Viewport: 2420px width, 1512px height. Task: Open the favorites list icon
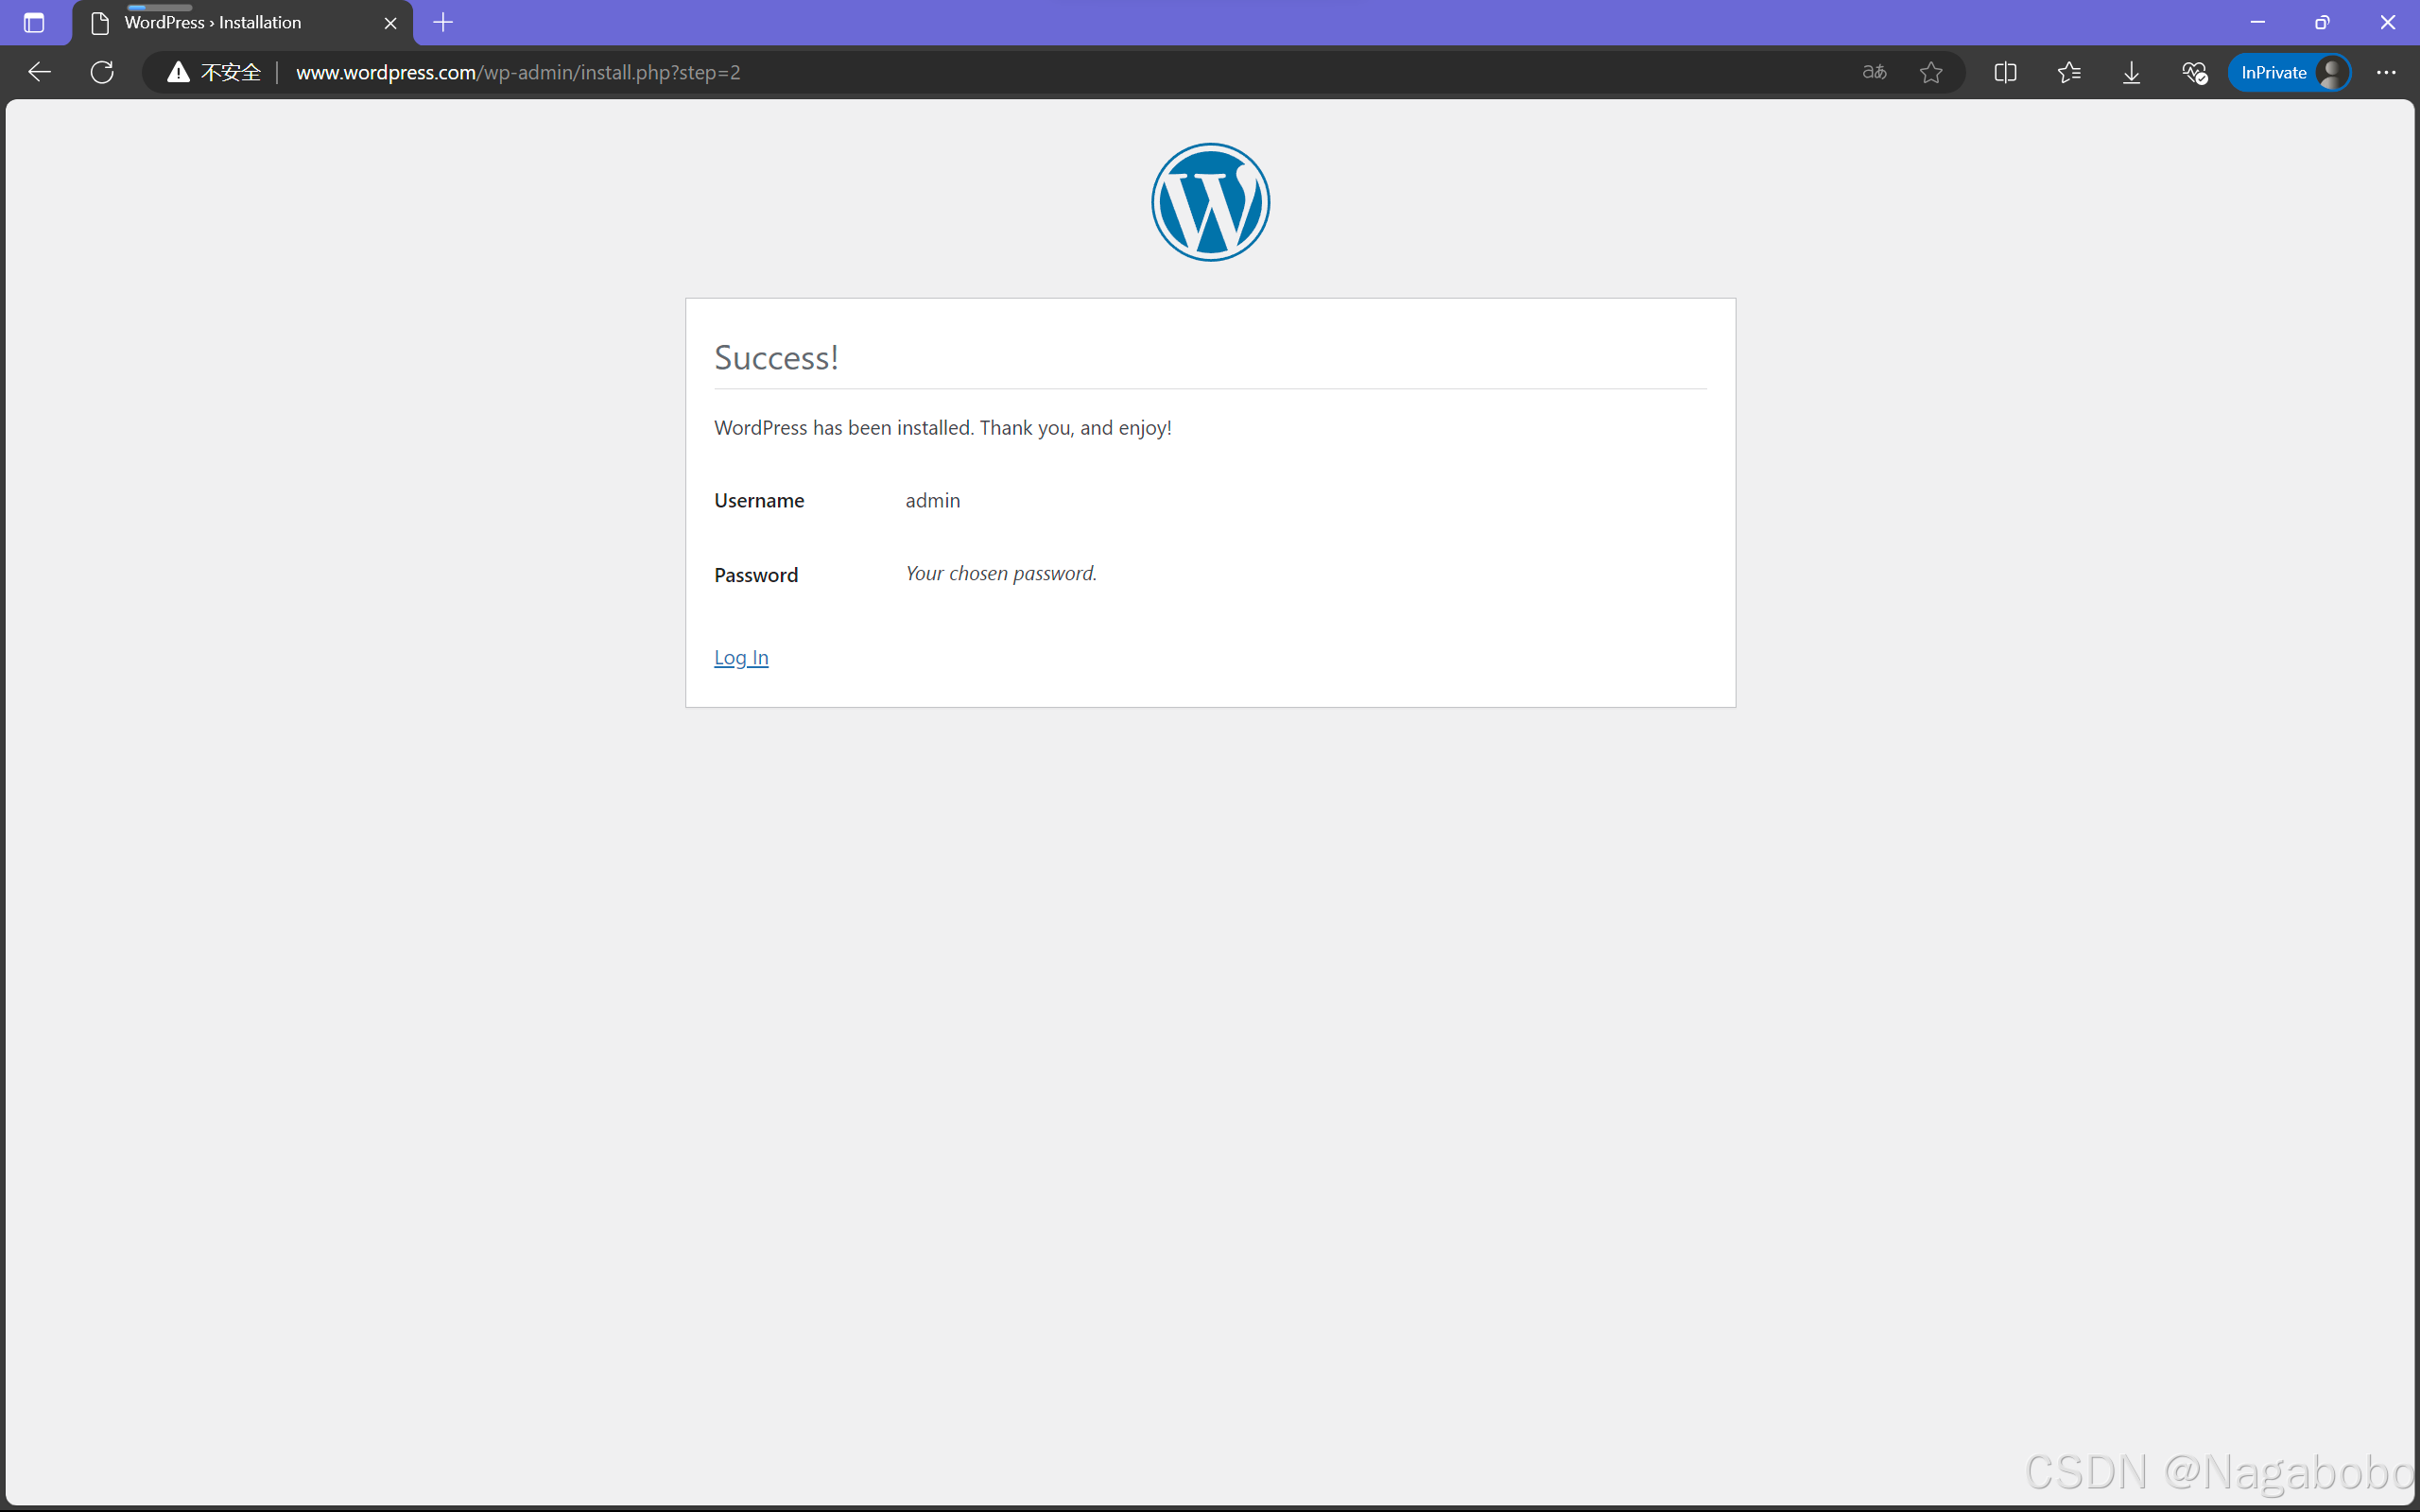tap(2069, 72)
